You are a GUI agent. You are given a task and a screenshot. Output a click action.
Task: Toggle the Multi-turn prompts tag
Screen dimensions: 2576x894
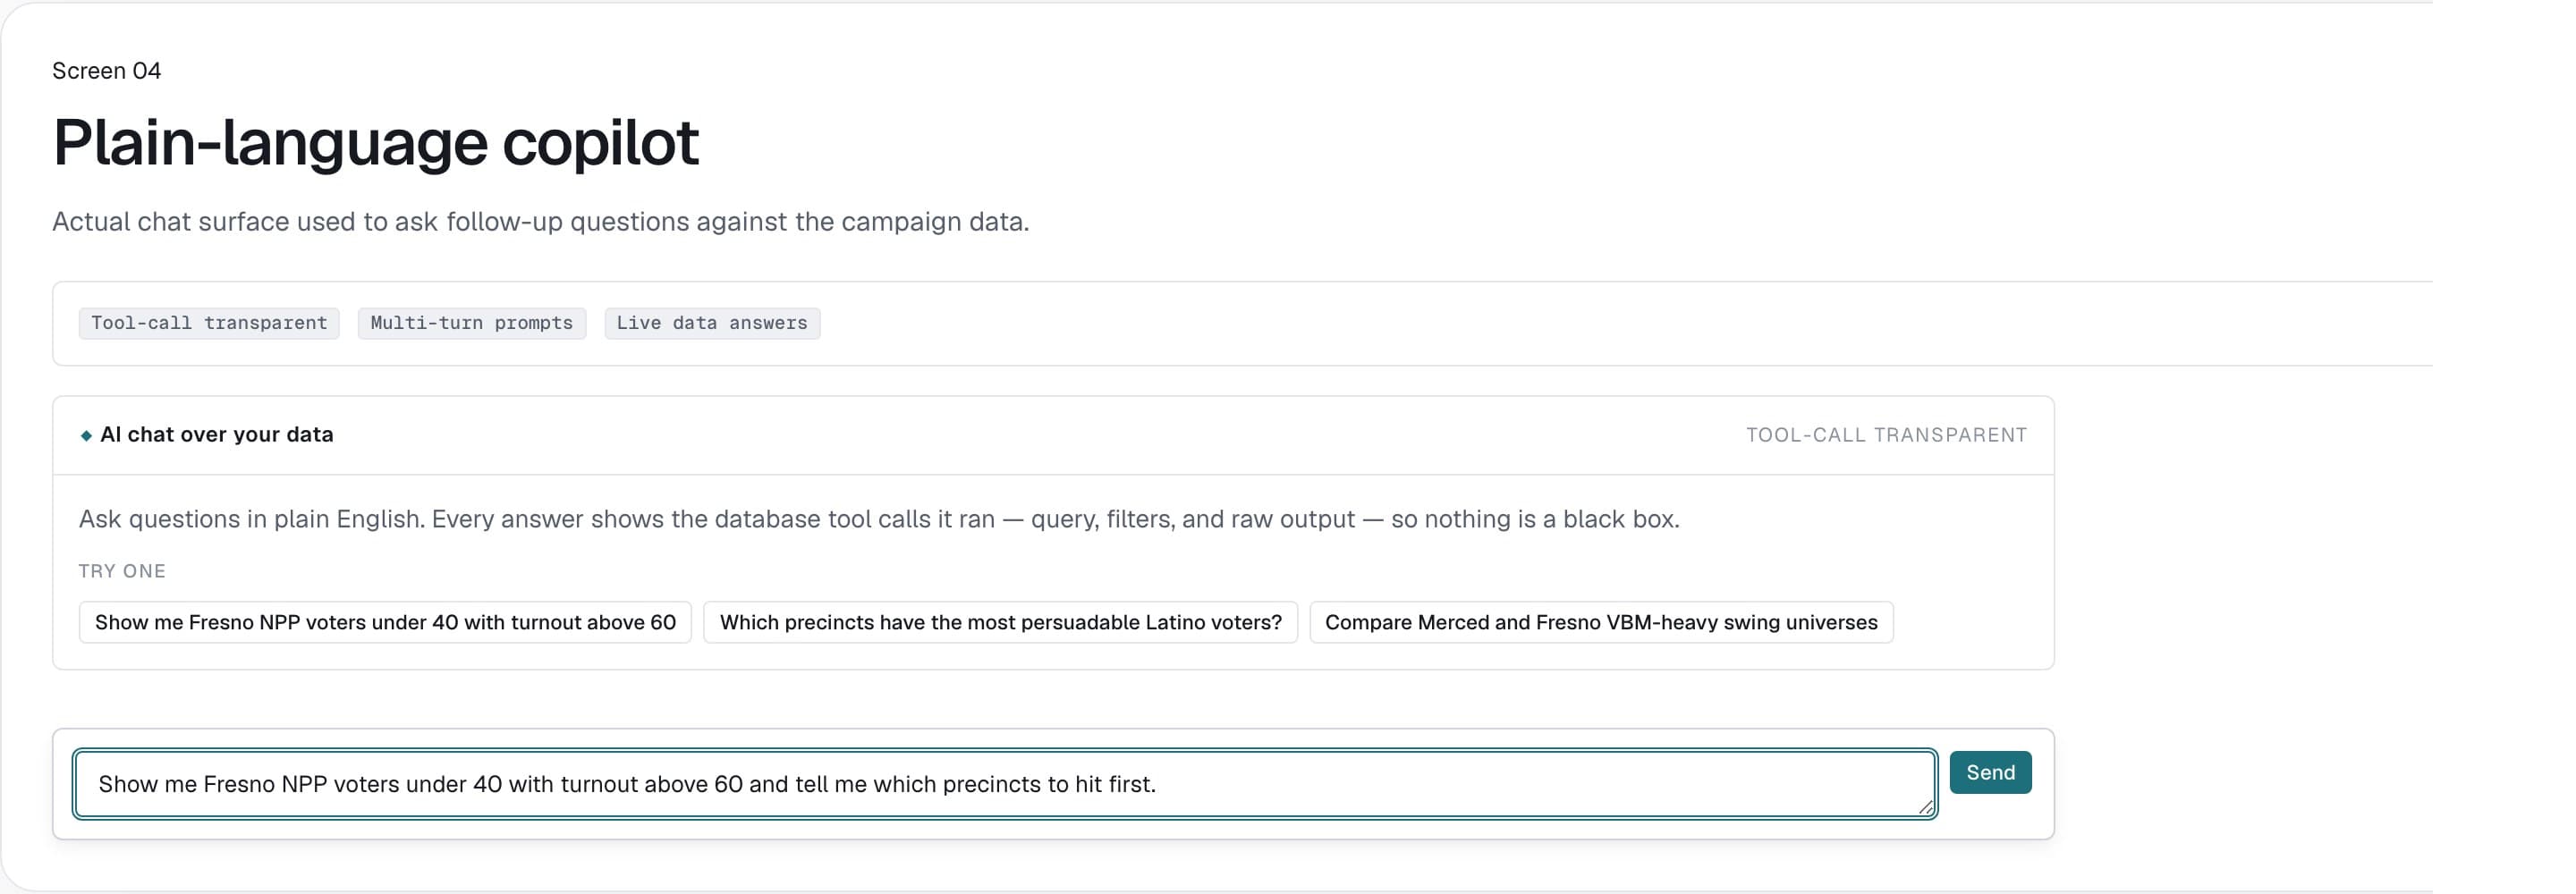(x=471, y=323)
